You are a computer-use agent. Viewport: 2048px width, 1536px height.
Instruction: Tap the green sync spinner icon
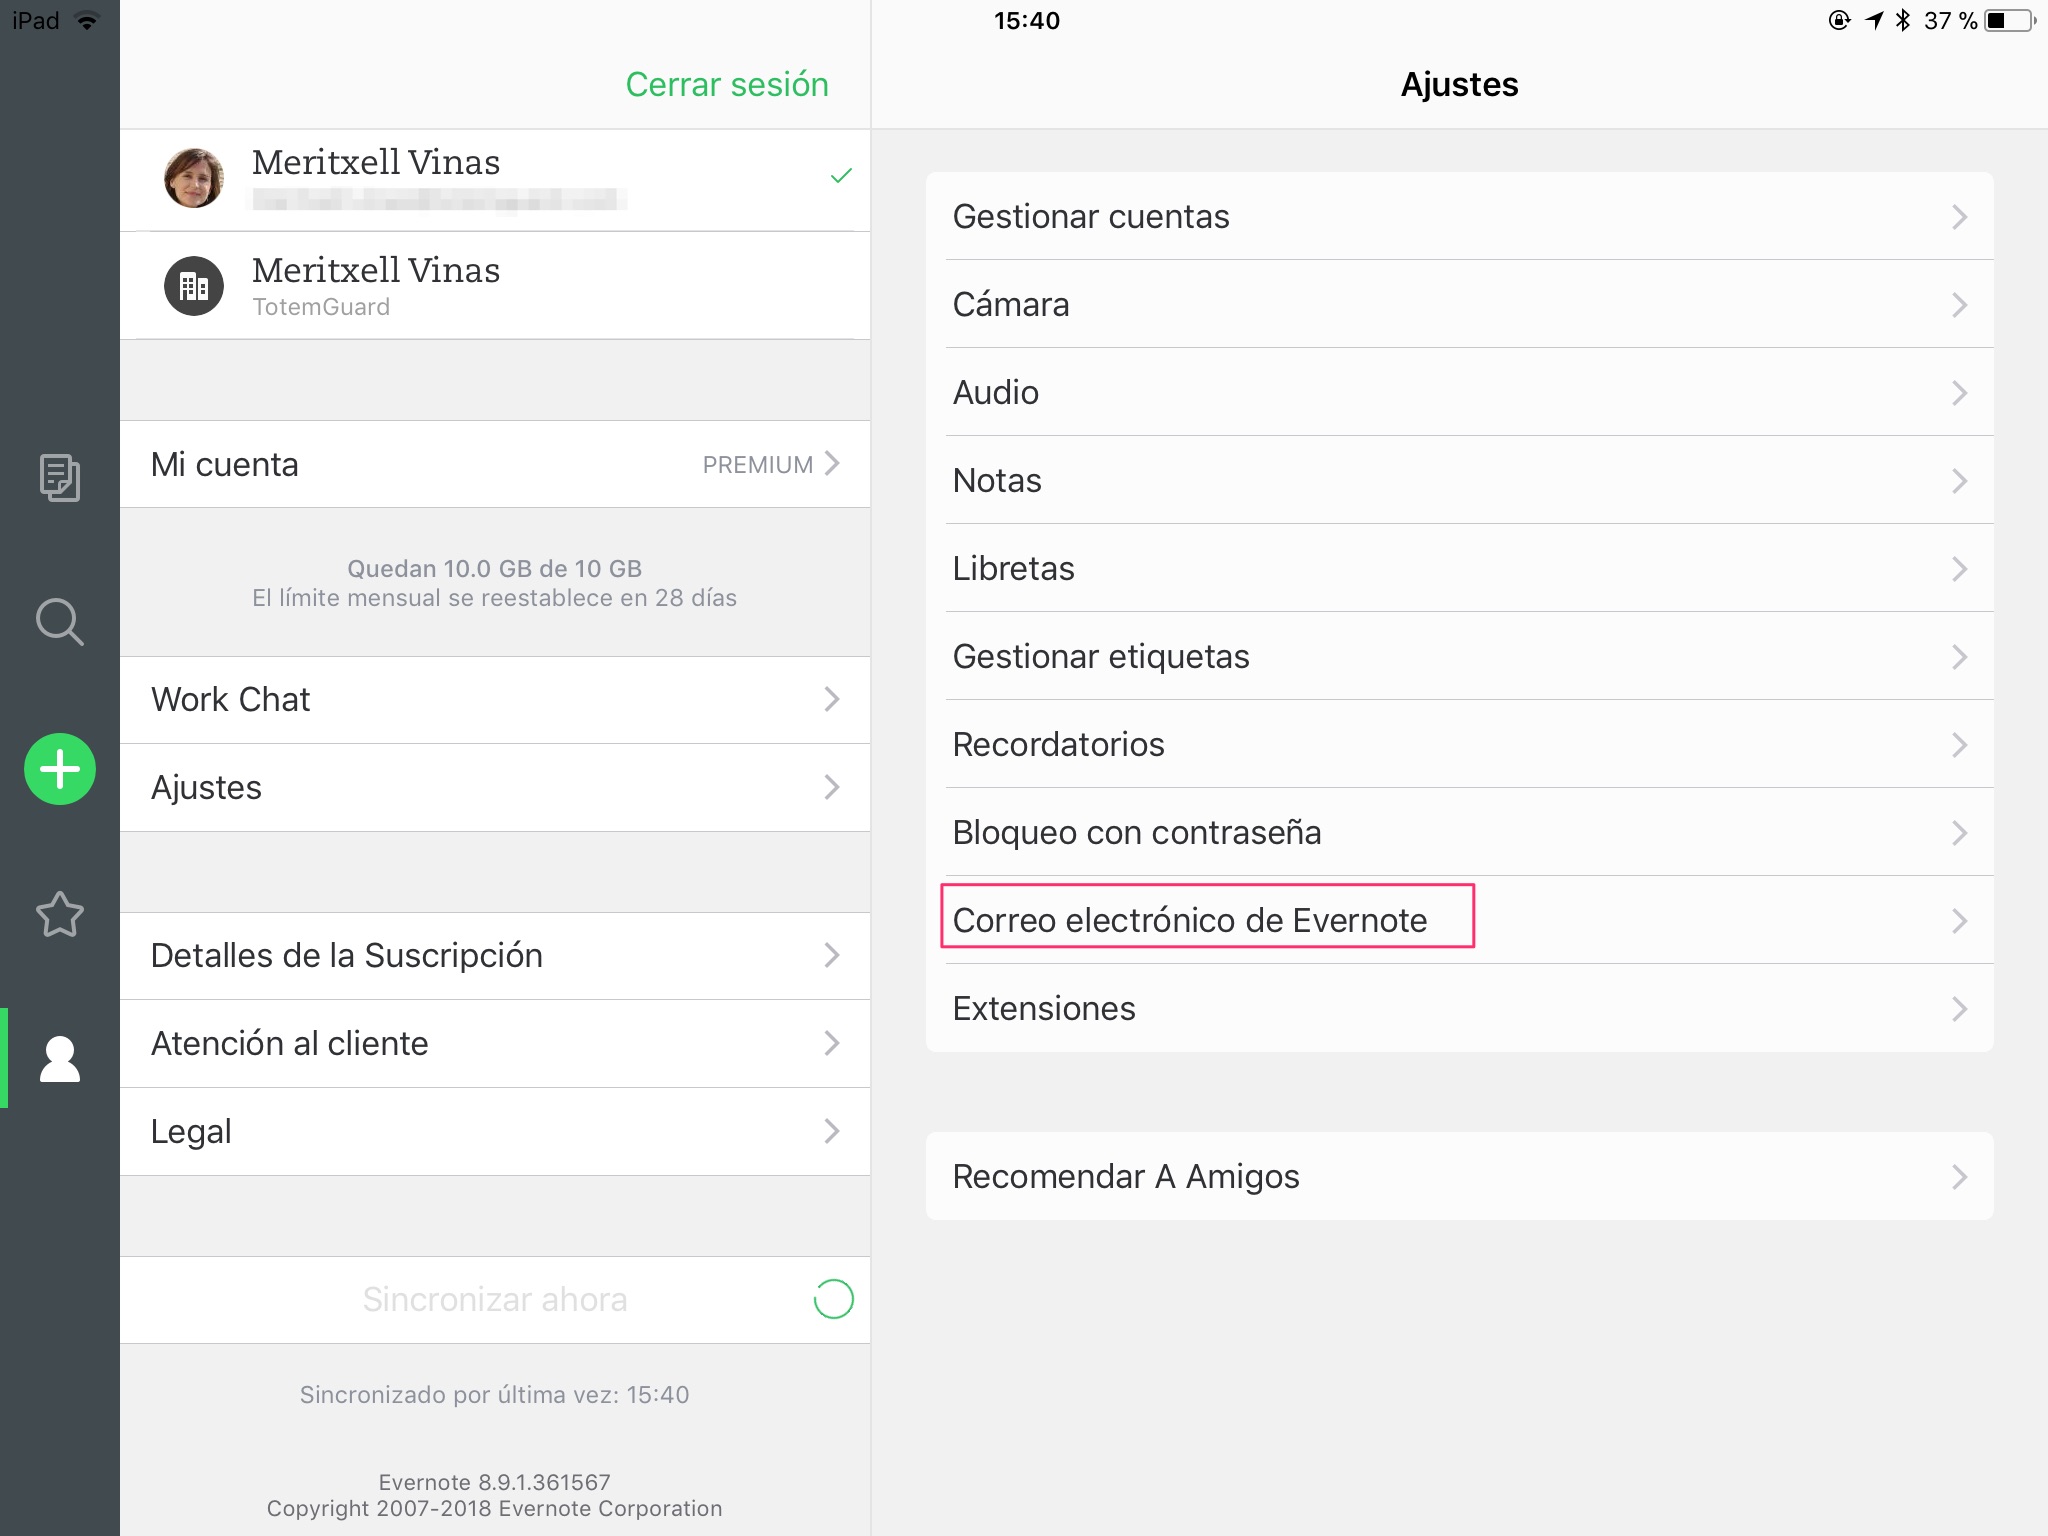833,1299
